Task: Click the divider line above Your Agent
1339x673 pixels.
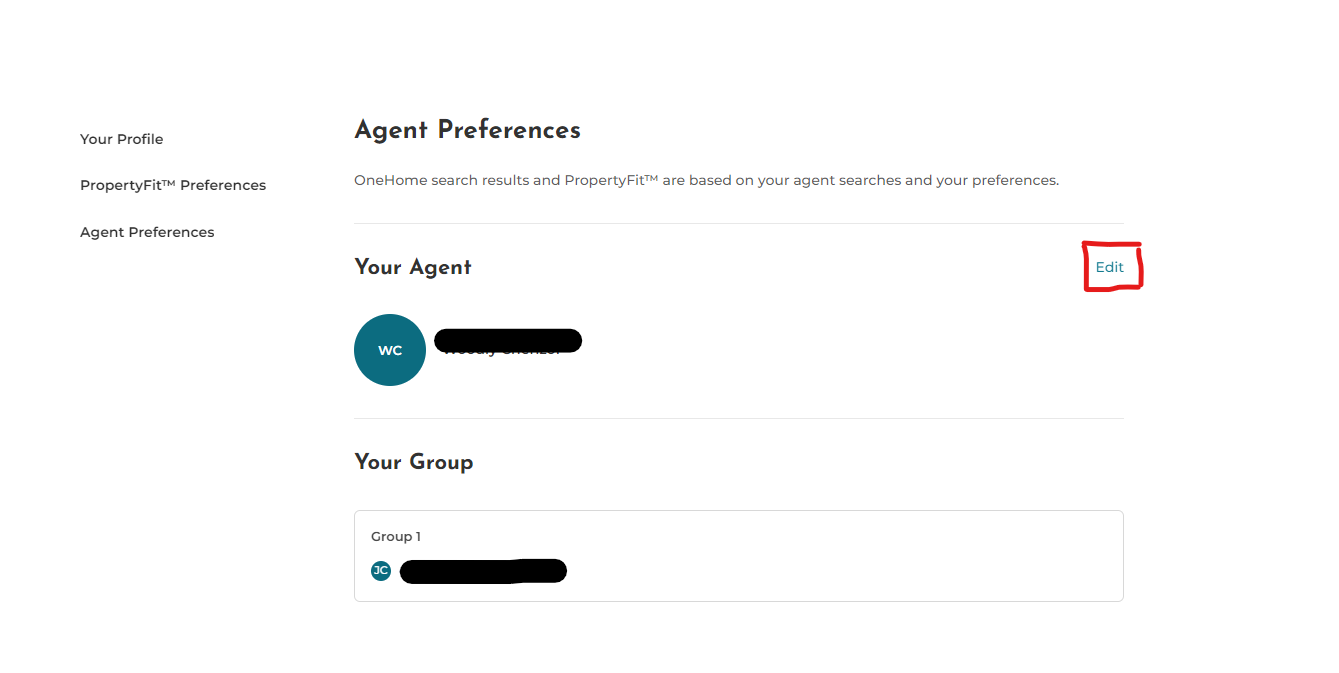Action: tap(738, 223)
